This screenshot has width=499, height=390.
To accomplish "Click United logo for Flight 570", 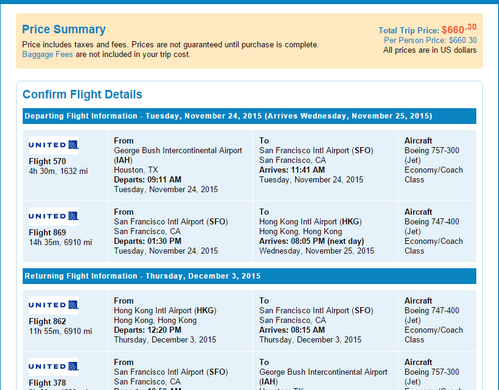I will pos(54,145).
